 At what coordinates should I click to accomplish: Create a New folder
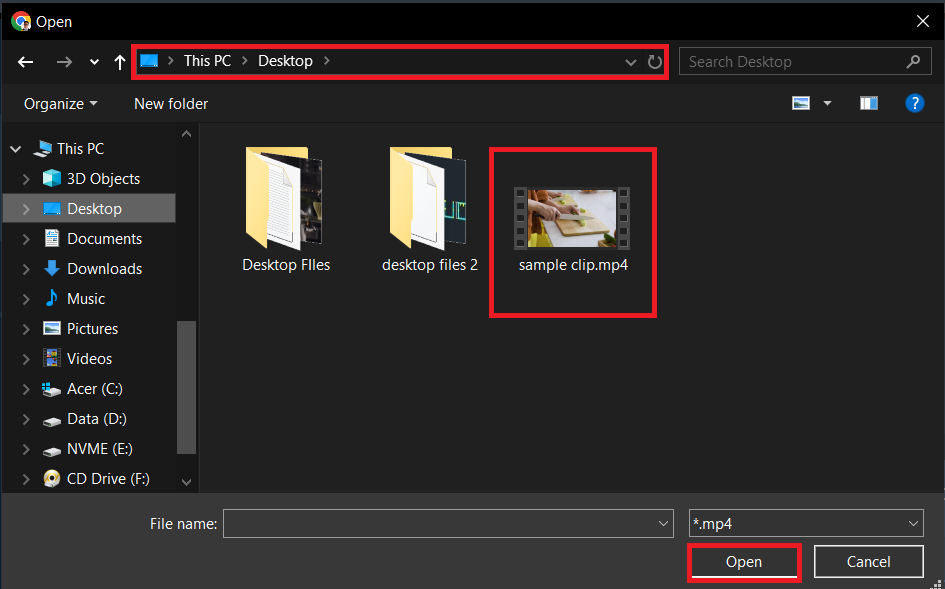click(x=170, y=103)
